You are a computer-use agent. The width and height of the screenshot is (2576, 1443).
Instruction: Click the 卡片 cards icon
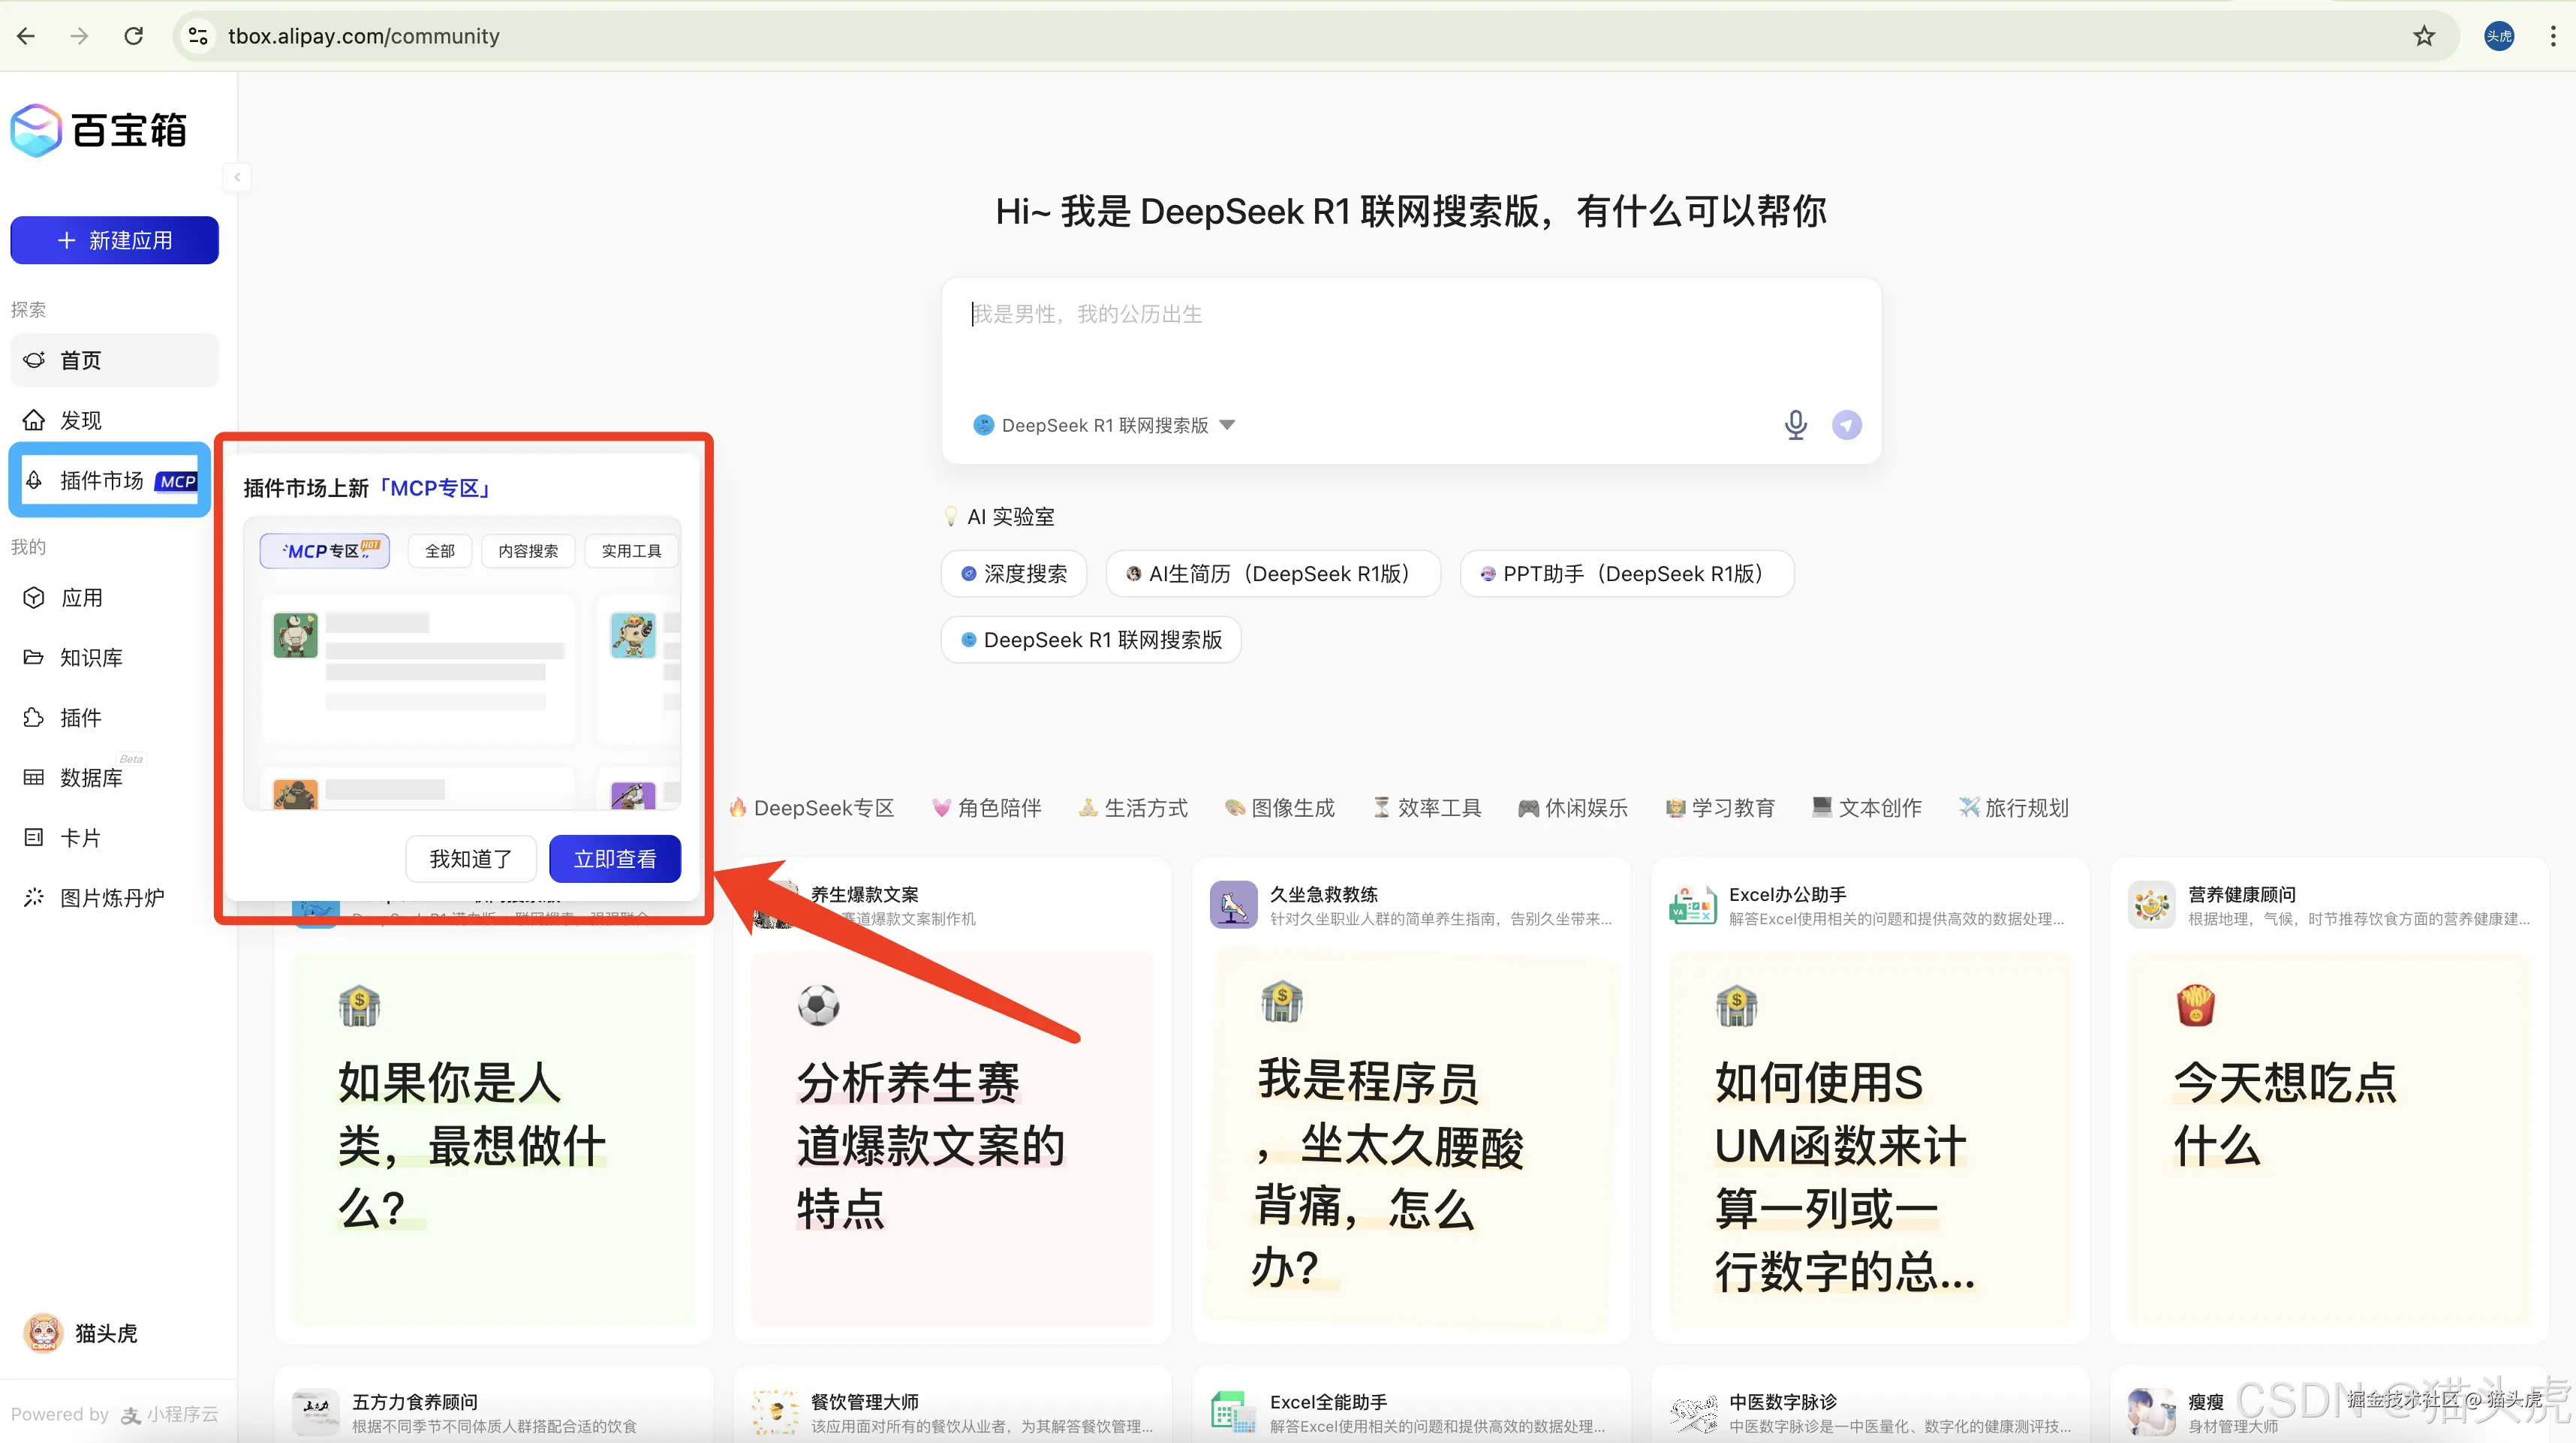[34, 837]
